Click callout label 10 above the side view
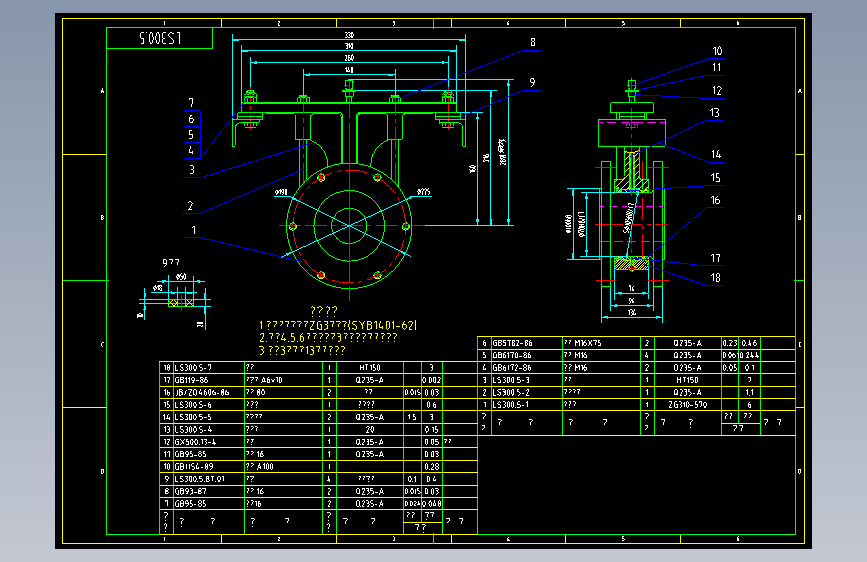This screenshot has width=867, height=562. point(717,51)
